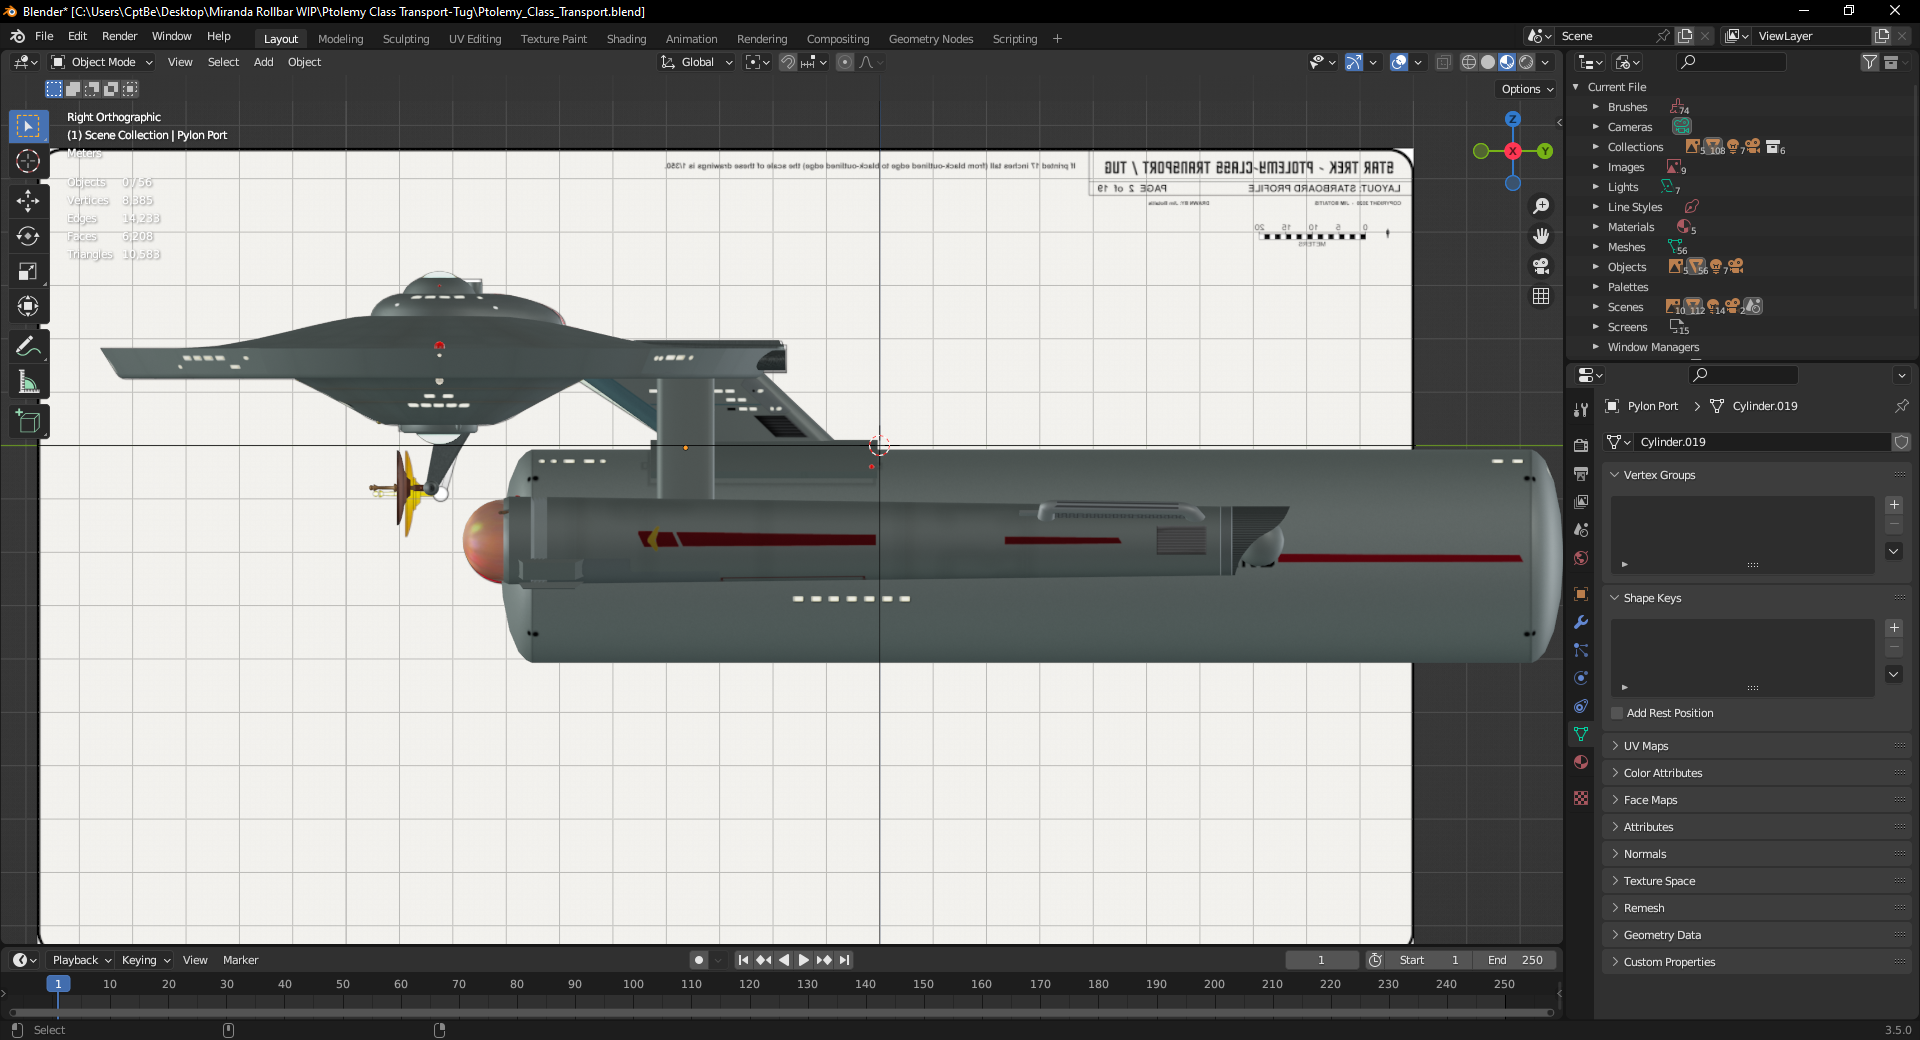Open the Render menu
The width and height of the screenshot is (1920, 1040).
click(119, 36)
